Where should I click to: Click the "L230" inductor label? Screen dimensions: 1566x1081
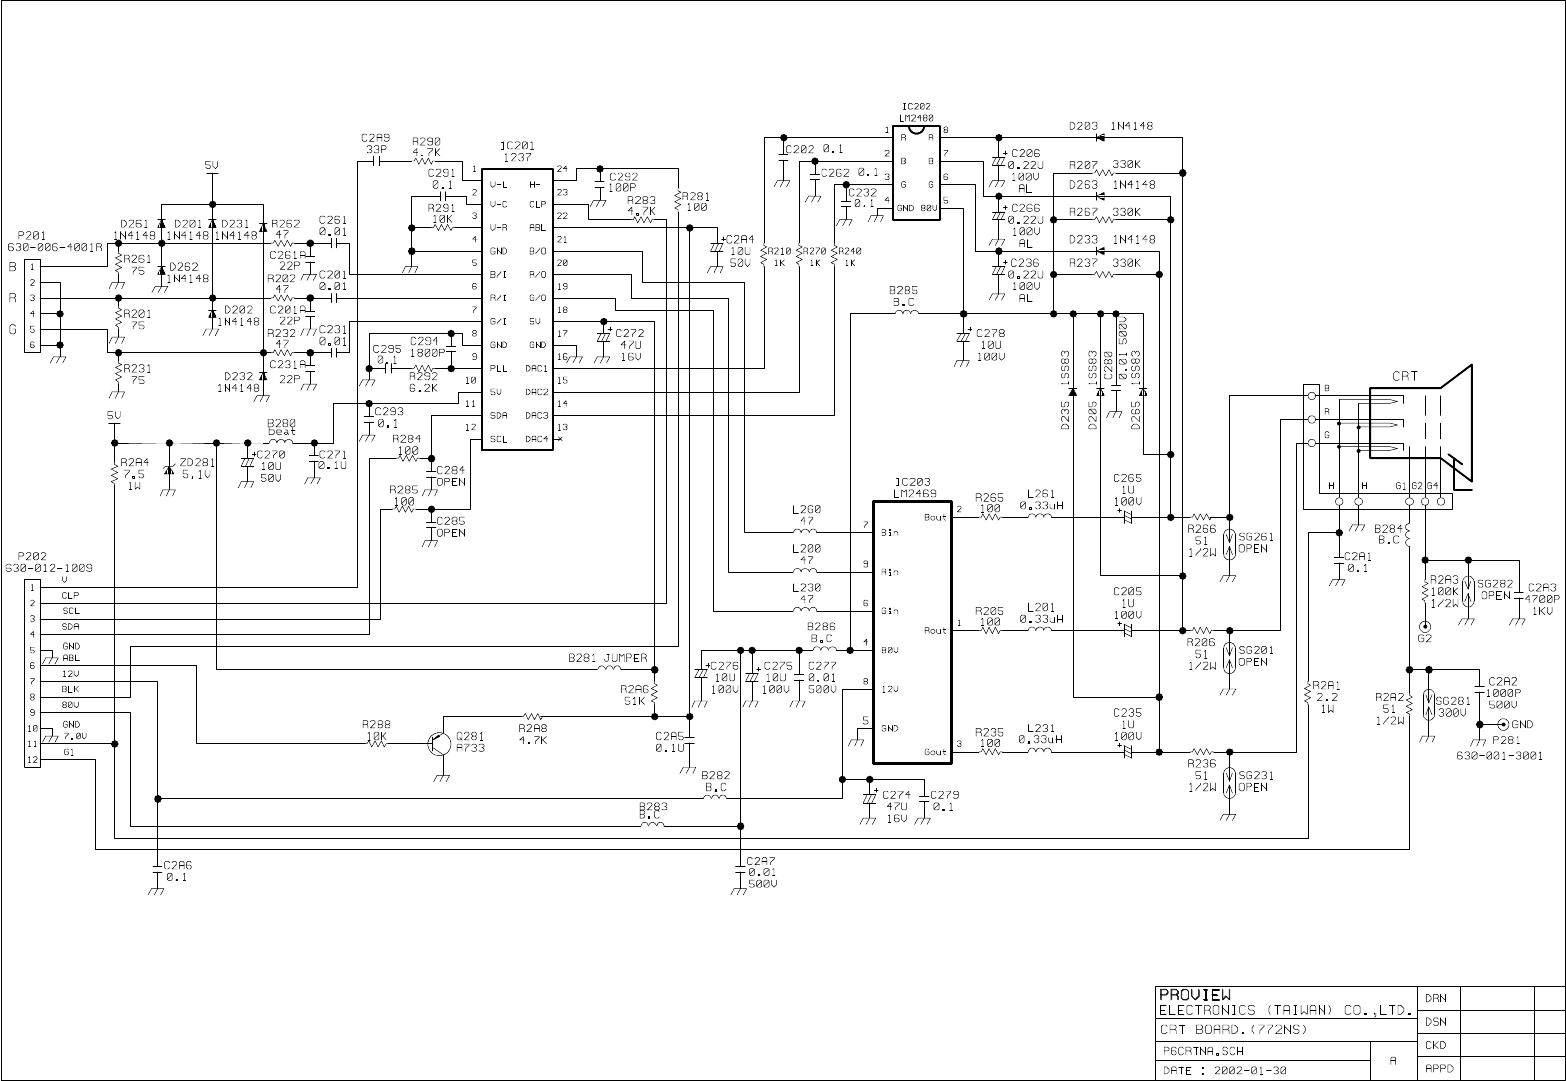(x=806, y=588)
